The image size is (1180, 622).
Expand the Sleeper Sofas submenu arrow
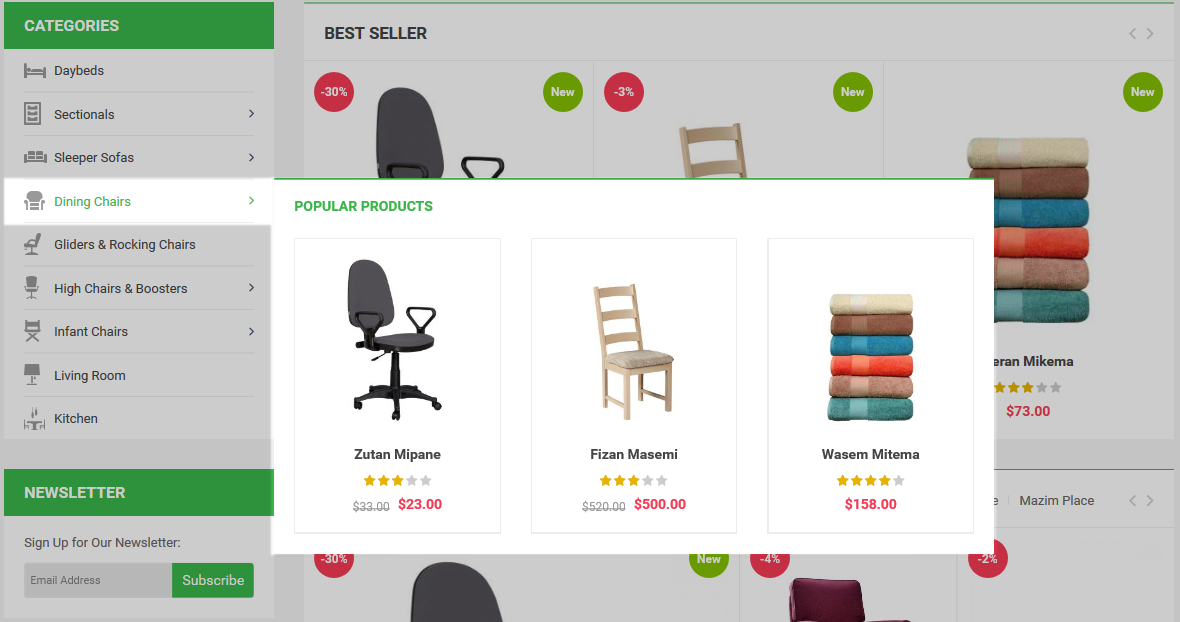pos(251,157)
